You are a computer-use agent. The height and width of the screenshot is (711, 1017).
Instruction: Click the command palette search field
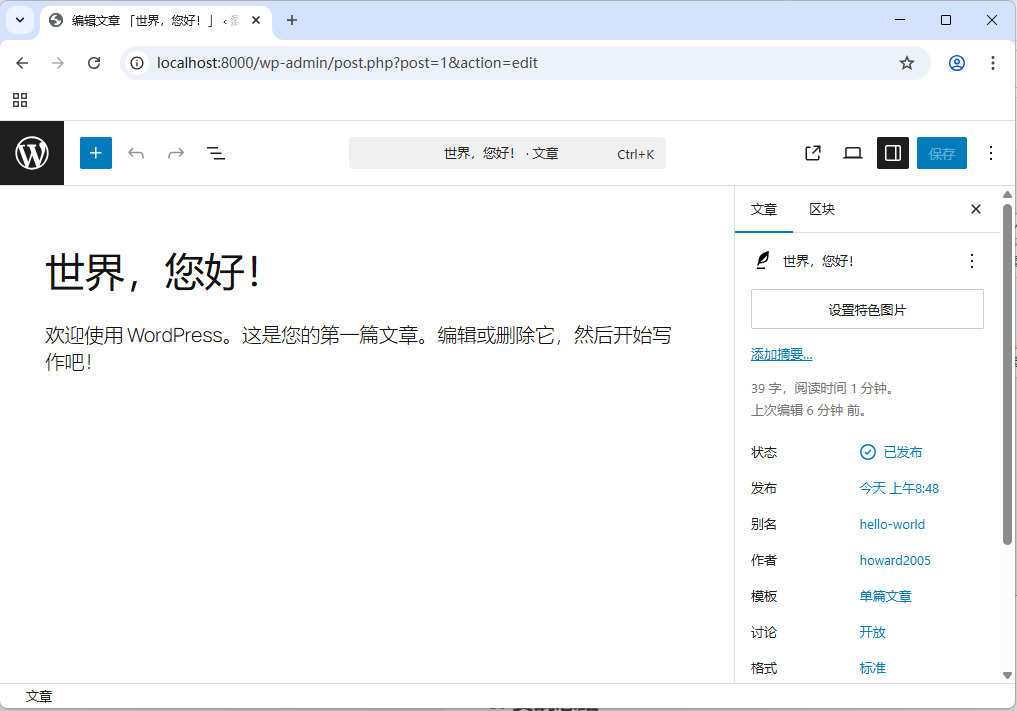(507, 152)
